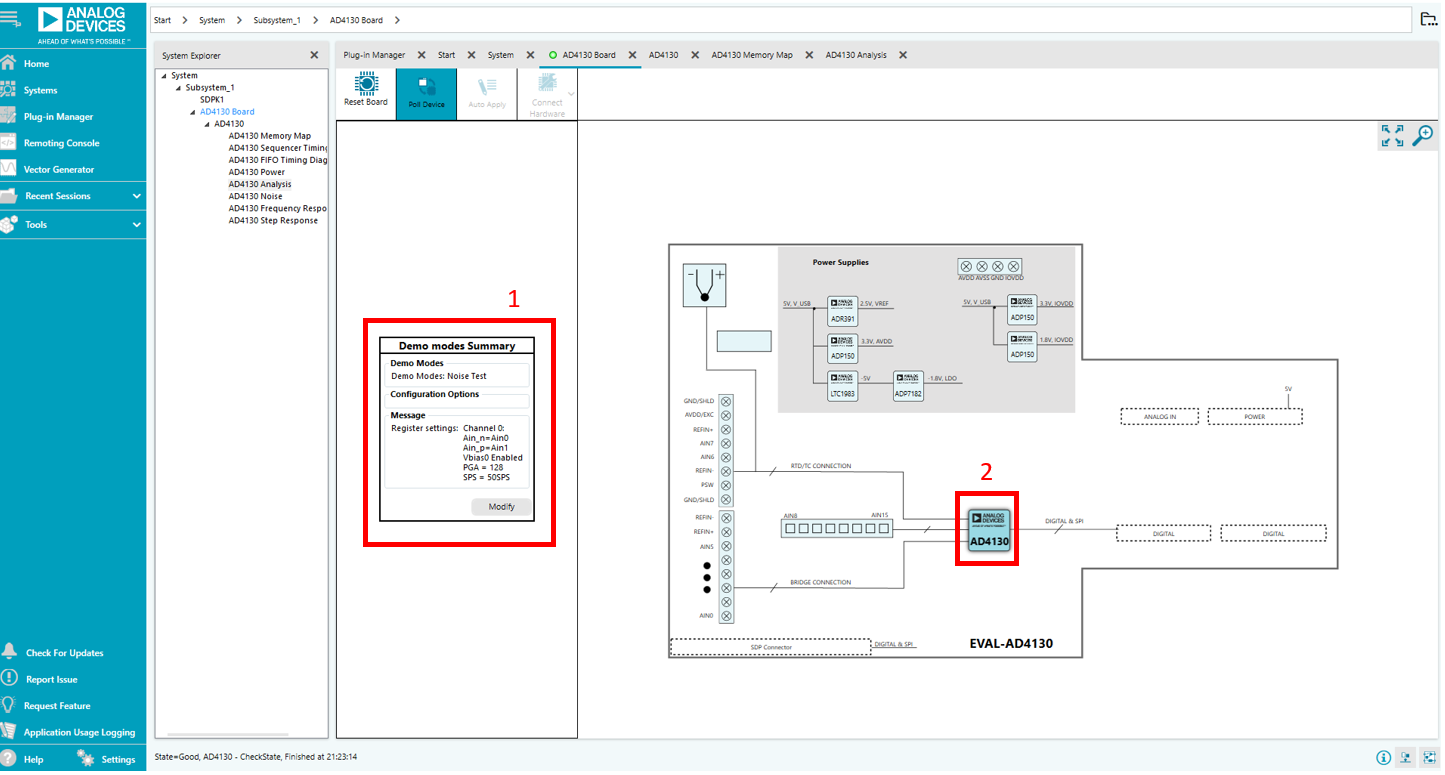
Task: Switch to the AD4130 Memory Map tab
Action: pyautogui.click(x=752, y=55)
